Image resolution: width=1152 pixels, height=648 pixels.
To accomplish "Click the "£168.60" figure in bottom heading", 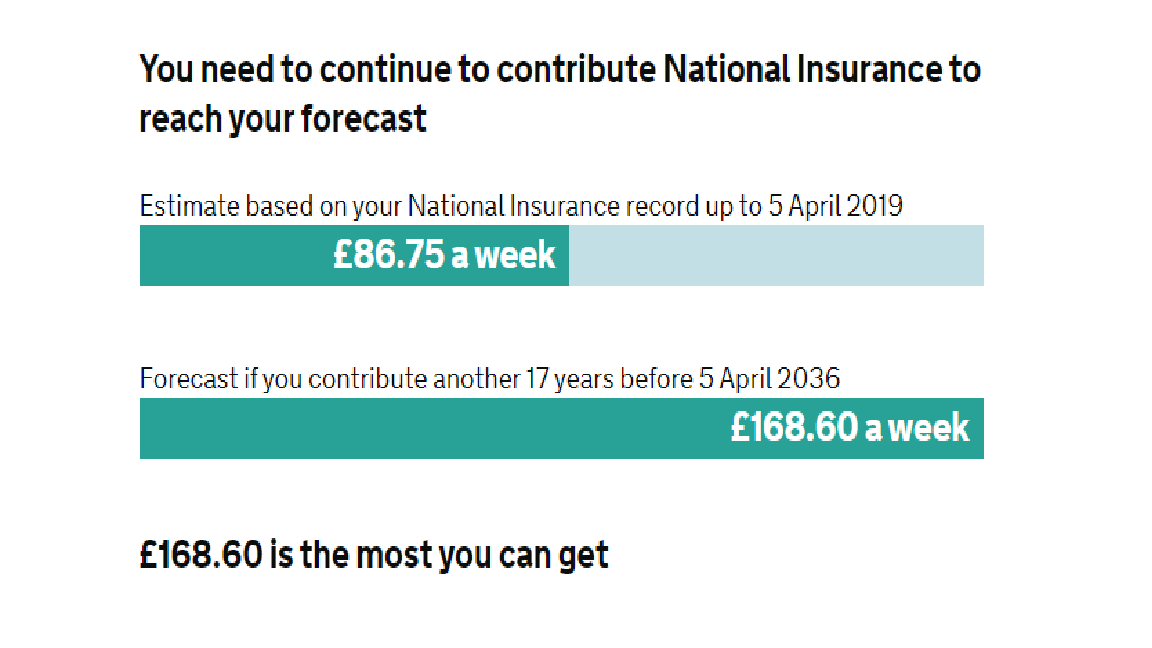I will pyautogui.click(x=201, y=555).
